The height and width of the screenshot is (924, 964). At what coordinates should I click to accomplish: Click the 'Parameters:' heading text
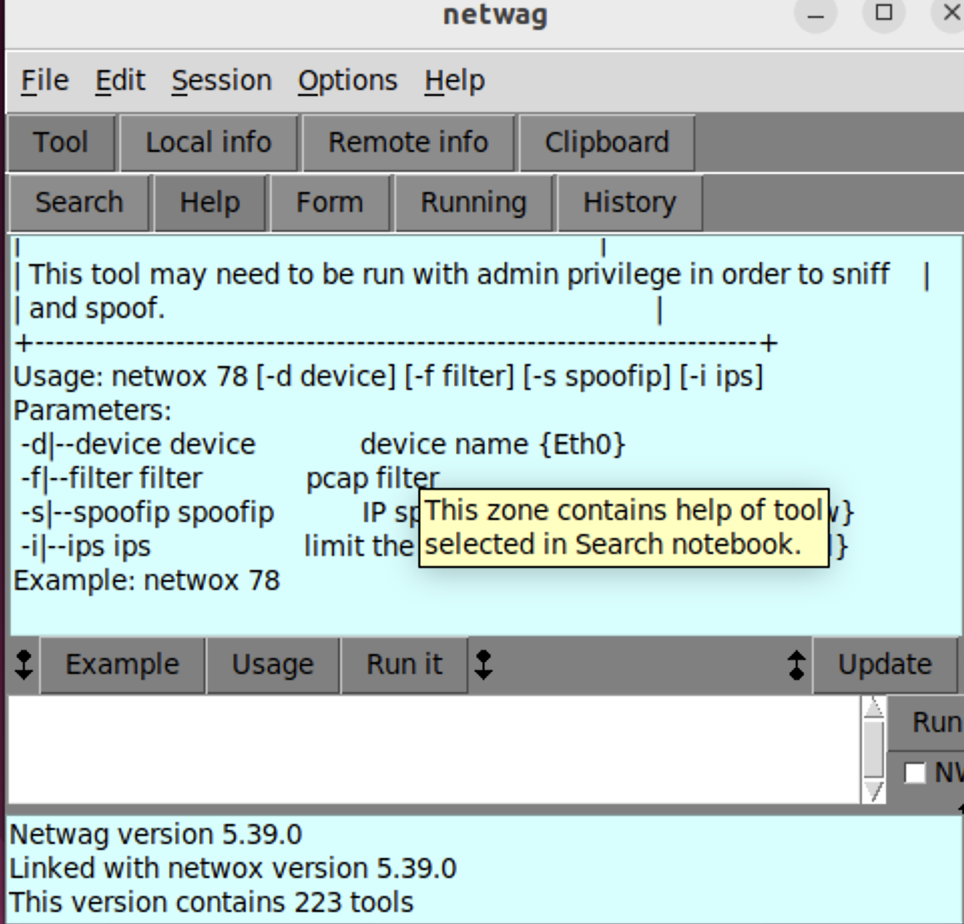click(x=92, y=410)
